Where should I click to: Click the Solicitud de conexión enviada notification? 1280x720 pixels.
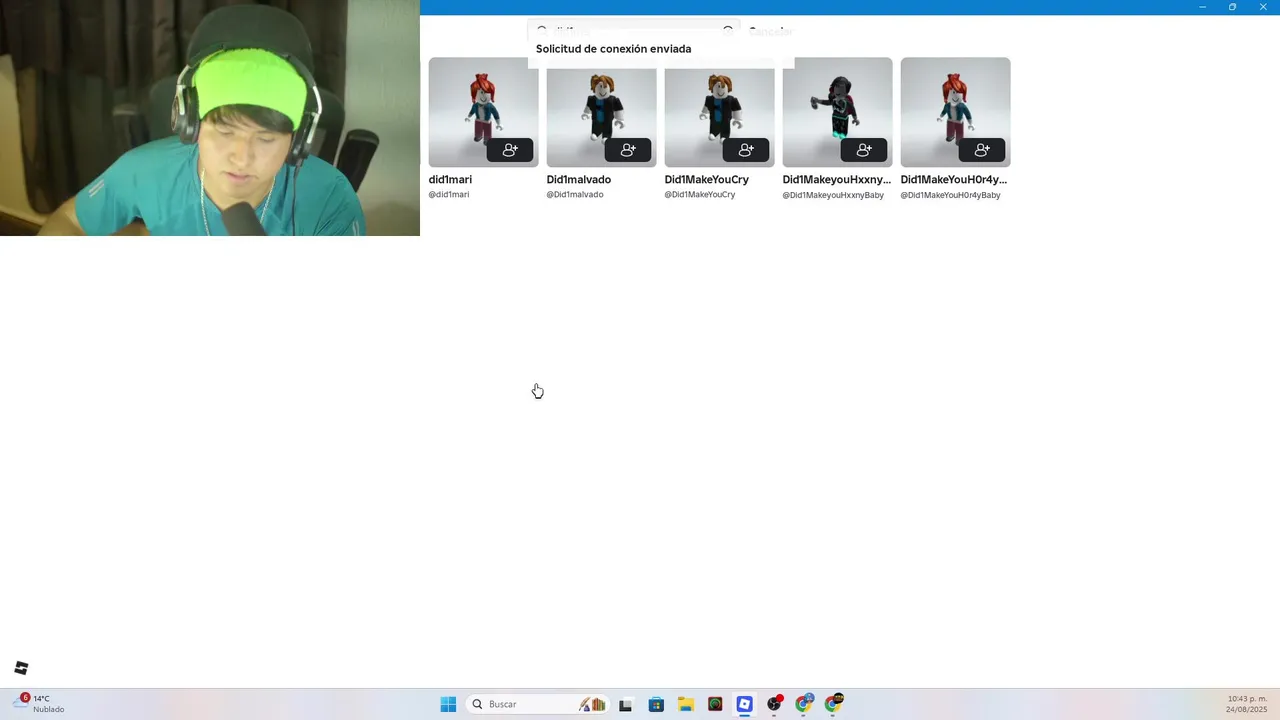661,49
